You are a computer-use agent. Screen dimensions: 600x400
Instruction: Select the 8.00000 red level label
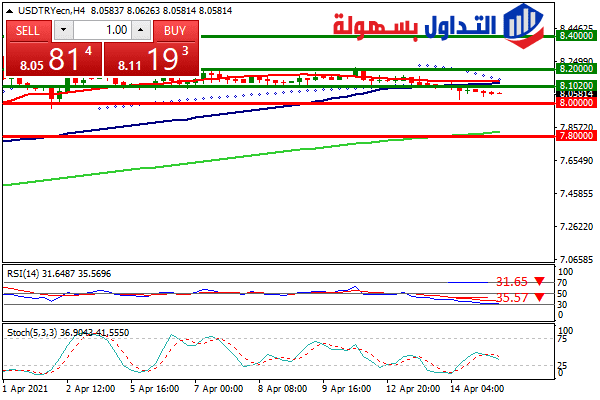(x=576, y=103)
